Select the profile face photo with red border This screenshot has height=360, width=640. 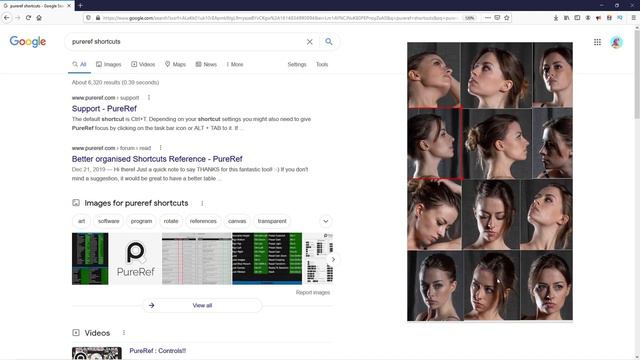[435, 143]
